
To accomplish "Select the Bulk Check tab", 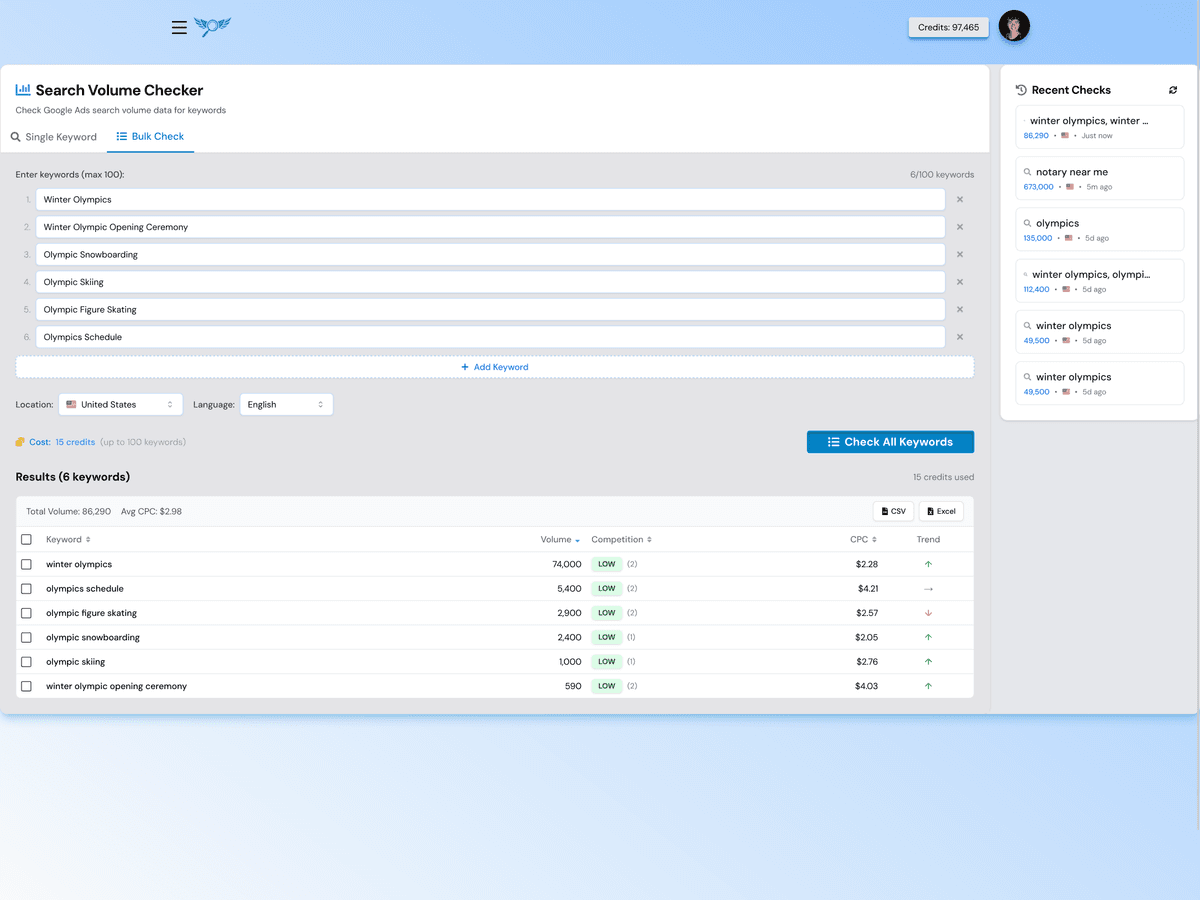I will [150, 136].
